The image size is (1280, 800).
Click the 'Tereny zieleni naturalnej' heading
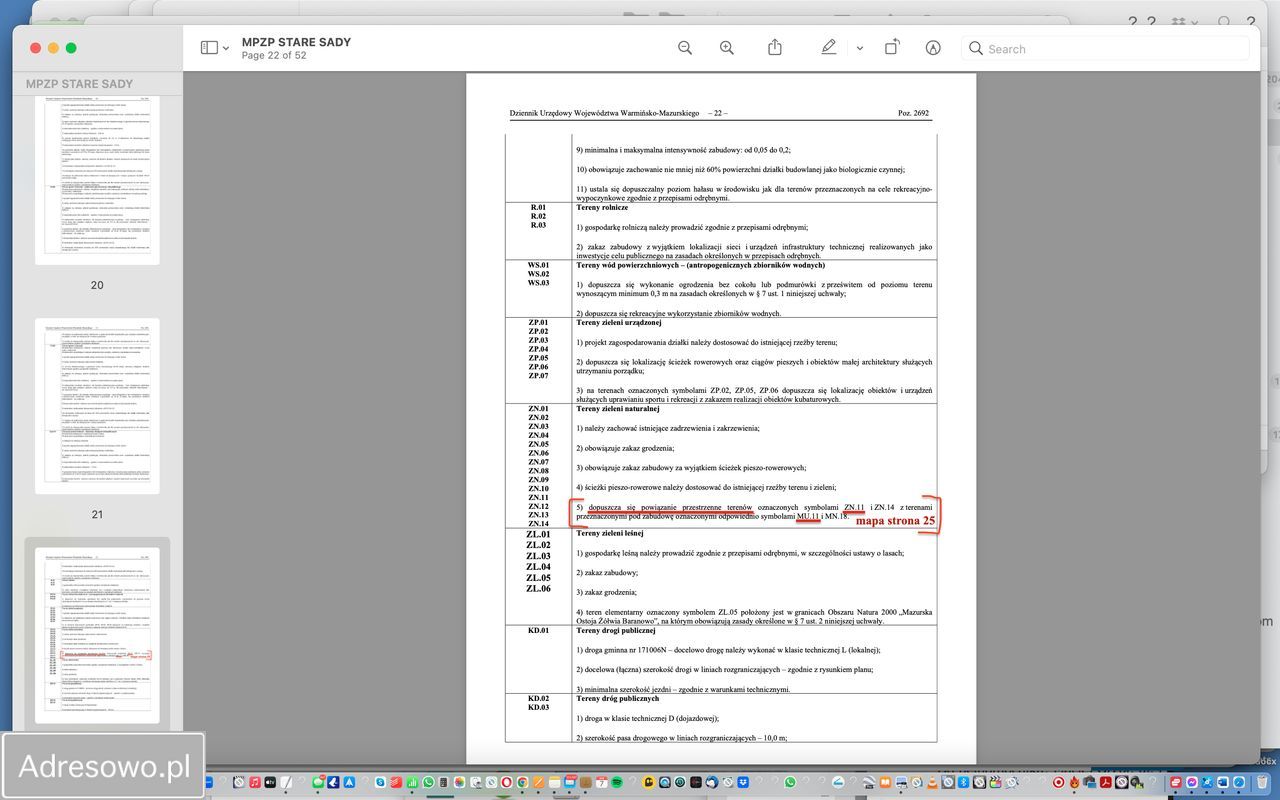coord(618,409)
